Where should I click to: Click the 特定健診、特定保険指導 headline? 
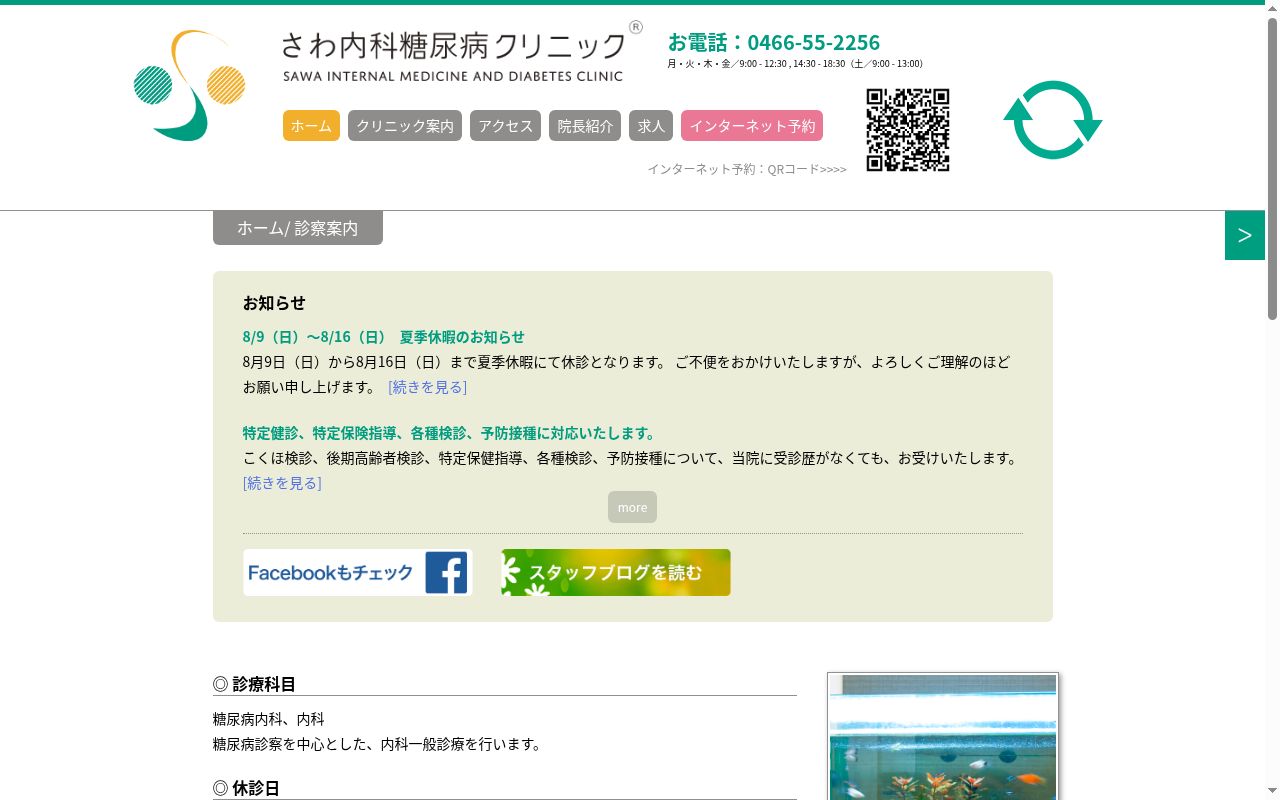(x=451, y=433)
